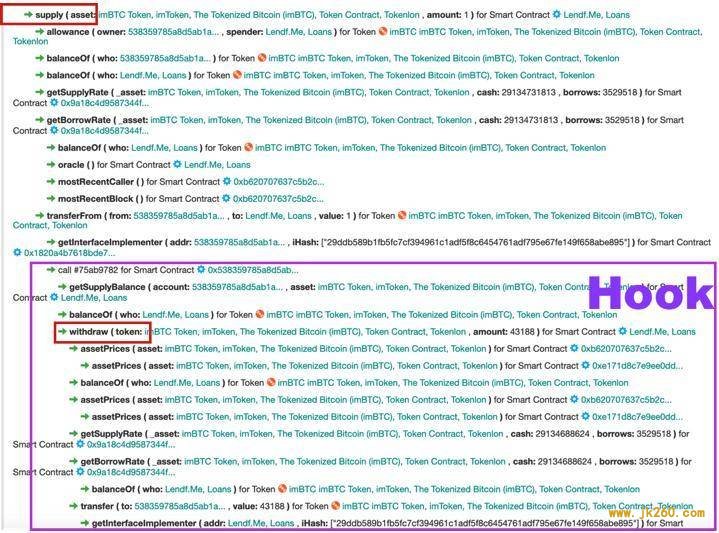The height and width of the screenshot is (533, 719).
Task: Open addr Lendf.Me, Loans link in bottom getInterfaceImplementer row
Action: pos(261,523)
